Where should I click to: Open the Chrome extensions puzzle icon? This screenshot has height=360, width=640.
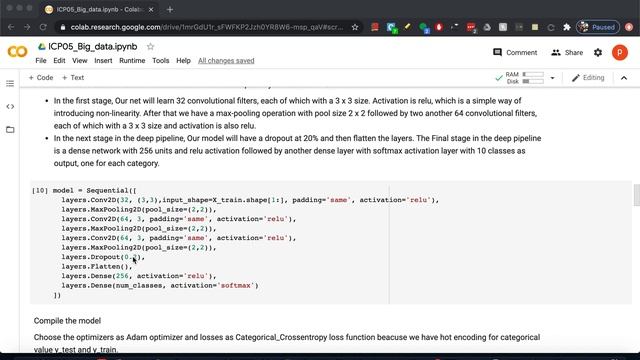[567, 27]
